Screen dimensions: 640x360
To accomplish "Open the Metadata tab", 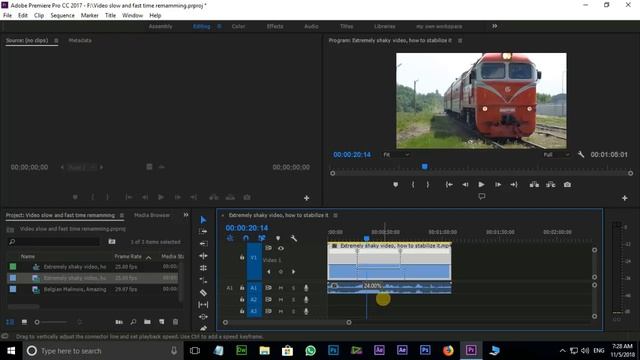I will pos(80,40).
